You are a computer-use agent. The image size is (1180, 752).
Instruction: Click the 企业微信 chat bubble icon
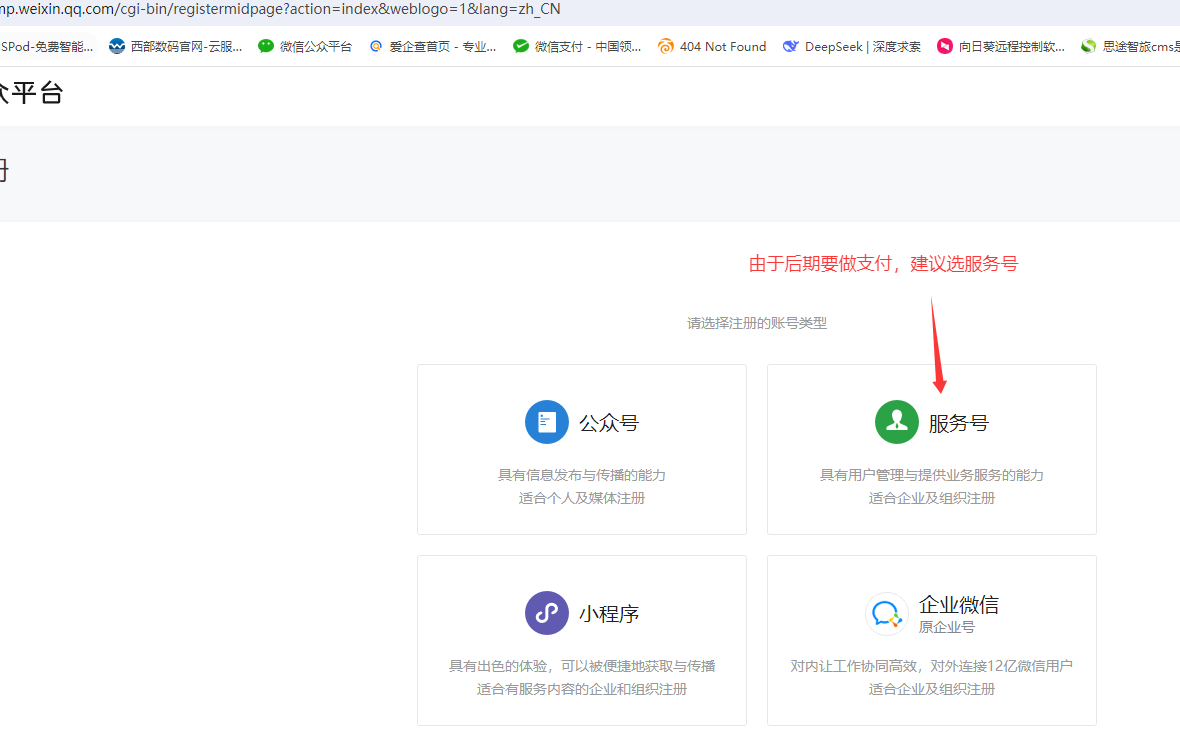pos(886,613)
